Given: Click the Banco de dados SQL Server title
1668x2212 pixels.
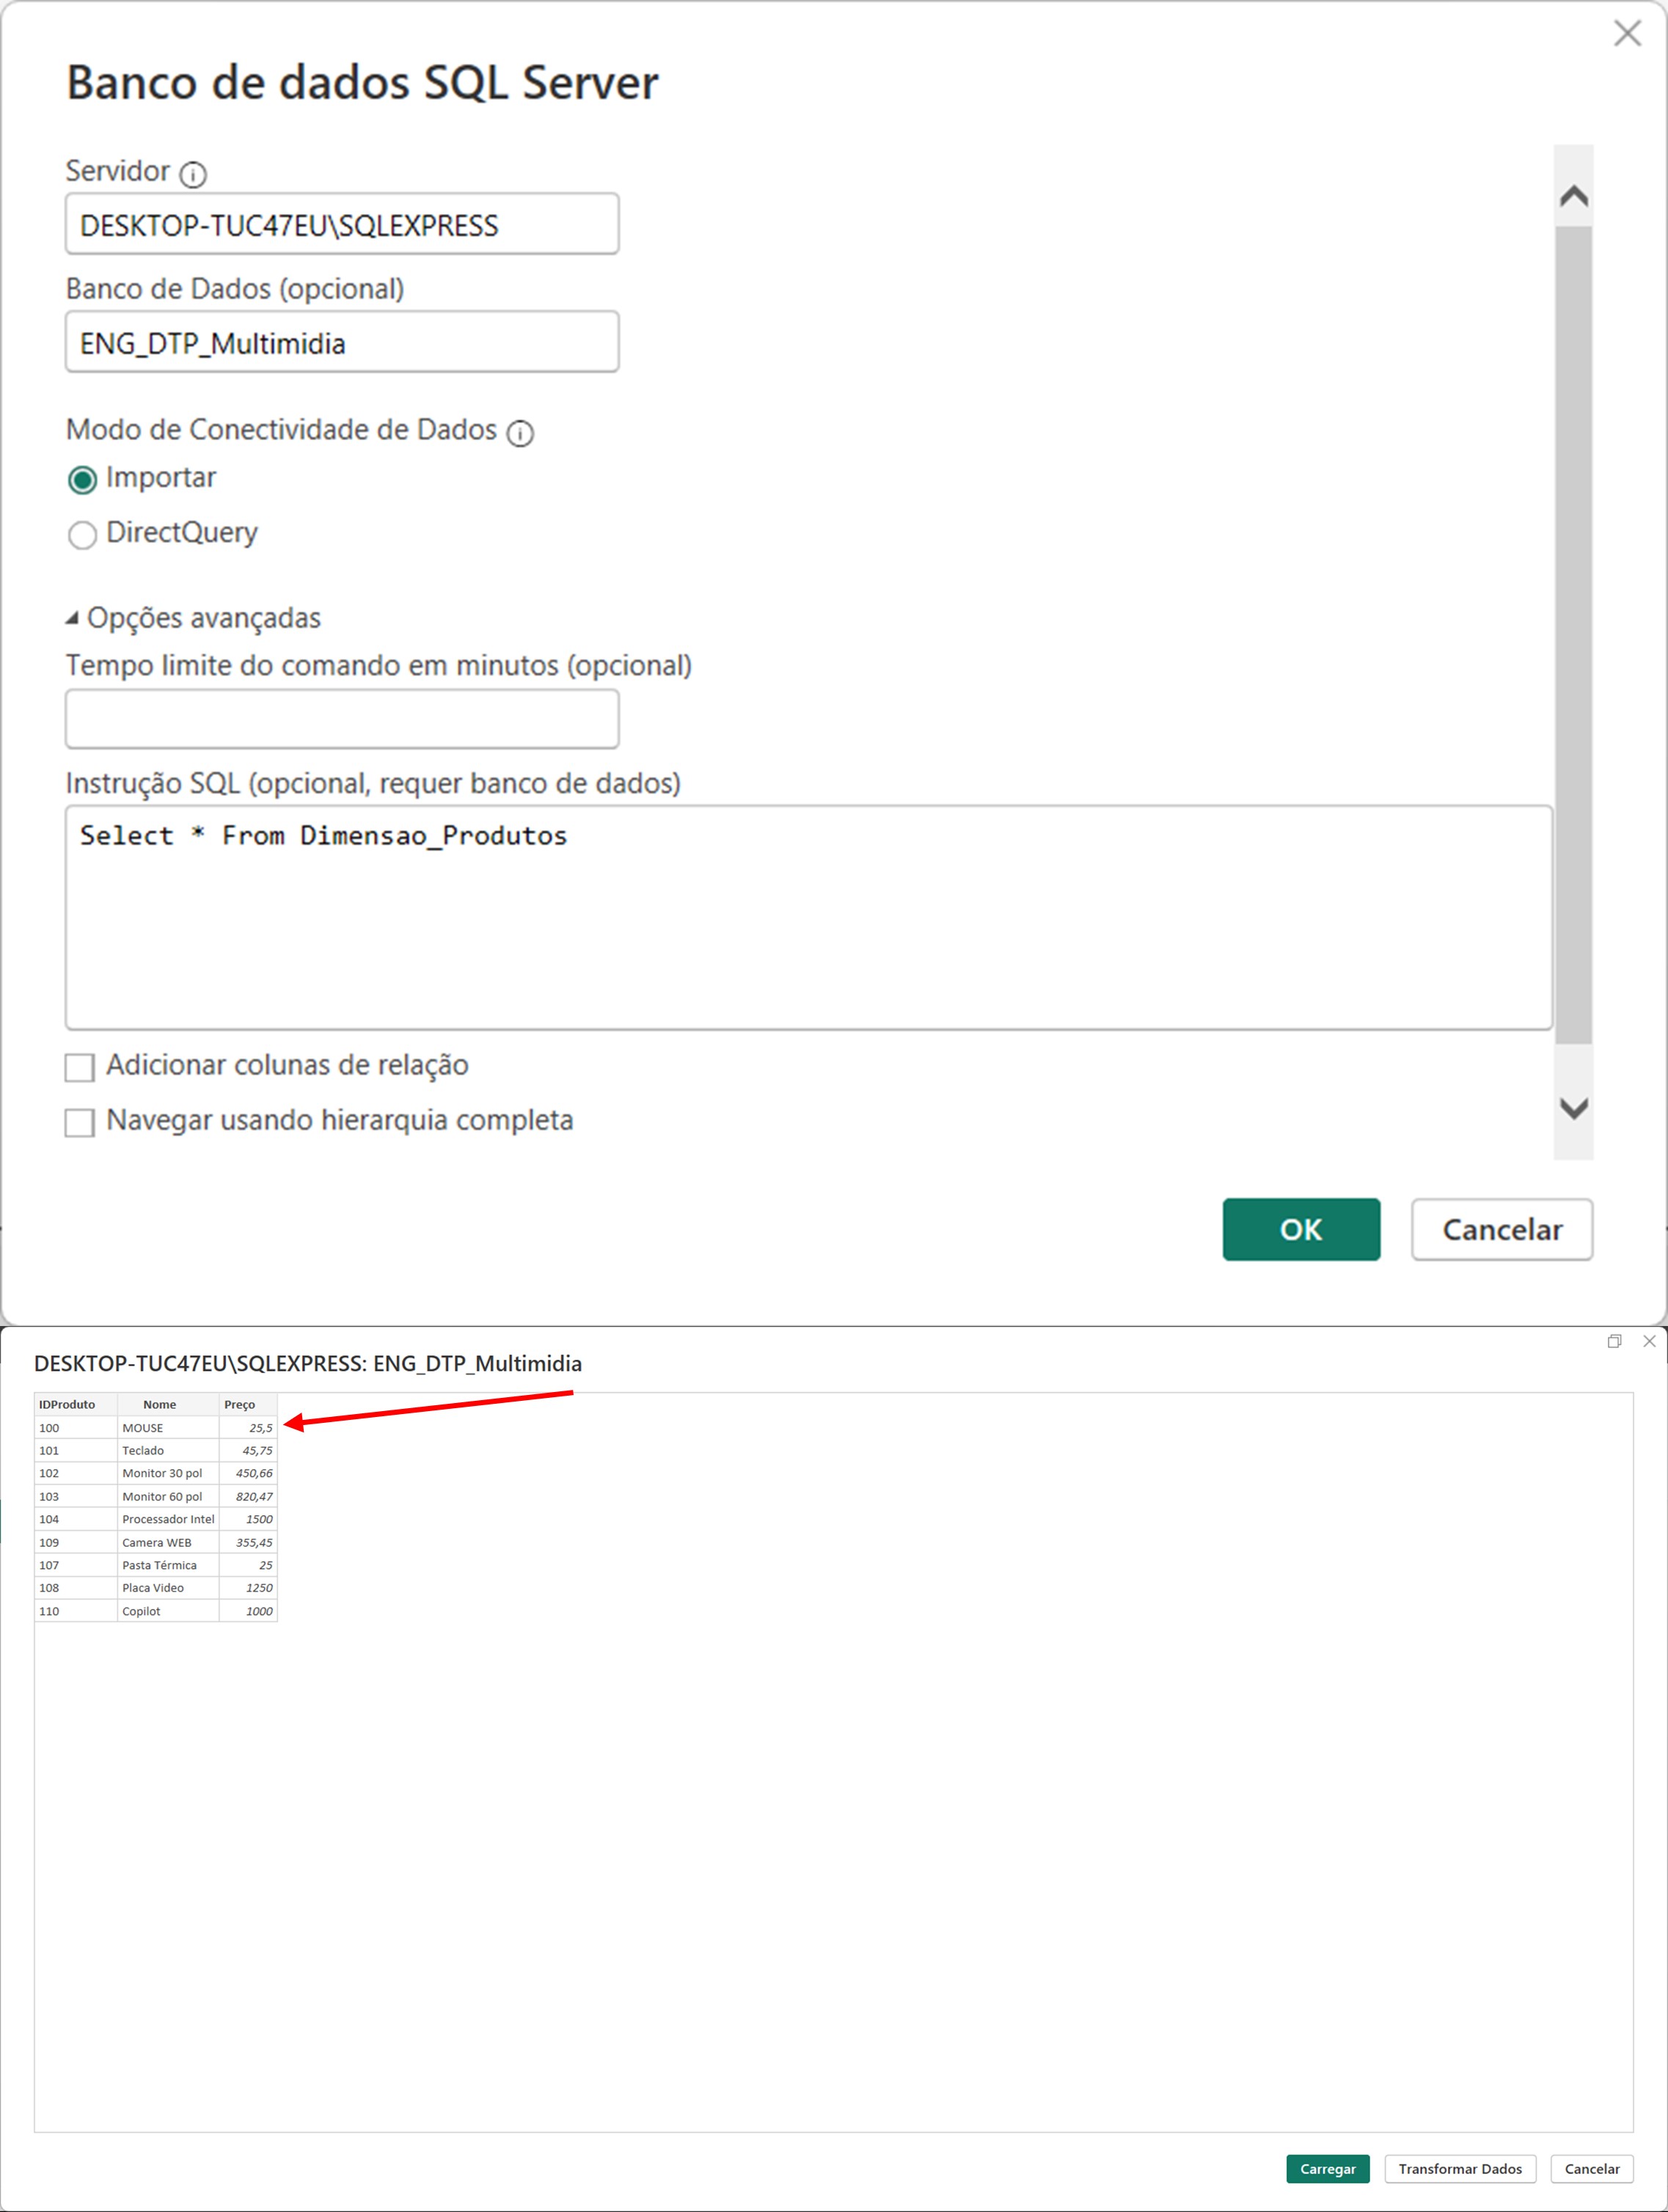Looking at the screenshot, I should pos(362,82).
